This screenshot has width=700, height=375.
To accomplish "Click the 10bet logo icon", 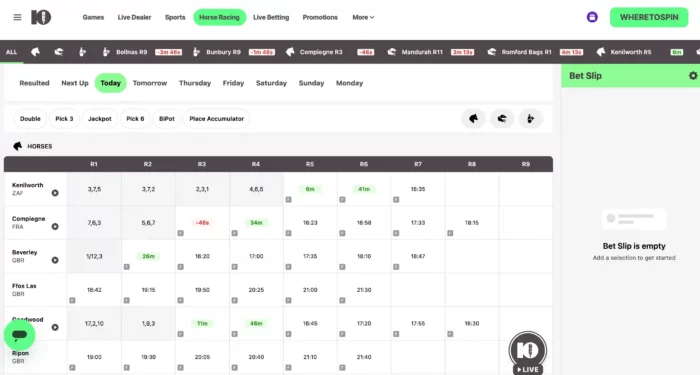I will [x=41, y=17].
